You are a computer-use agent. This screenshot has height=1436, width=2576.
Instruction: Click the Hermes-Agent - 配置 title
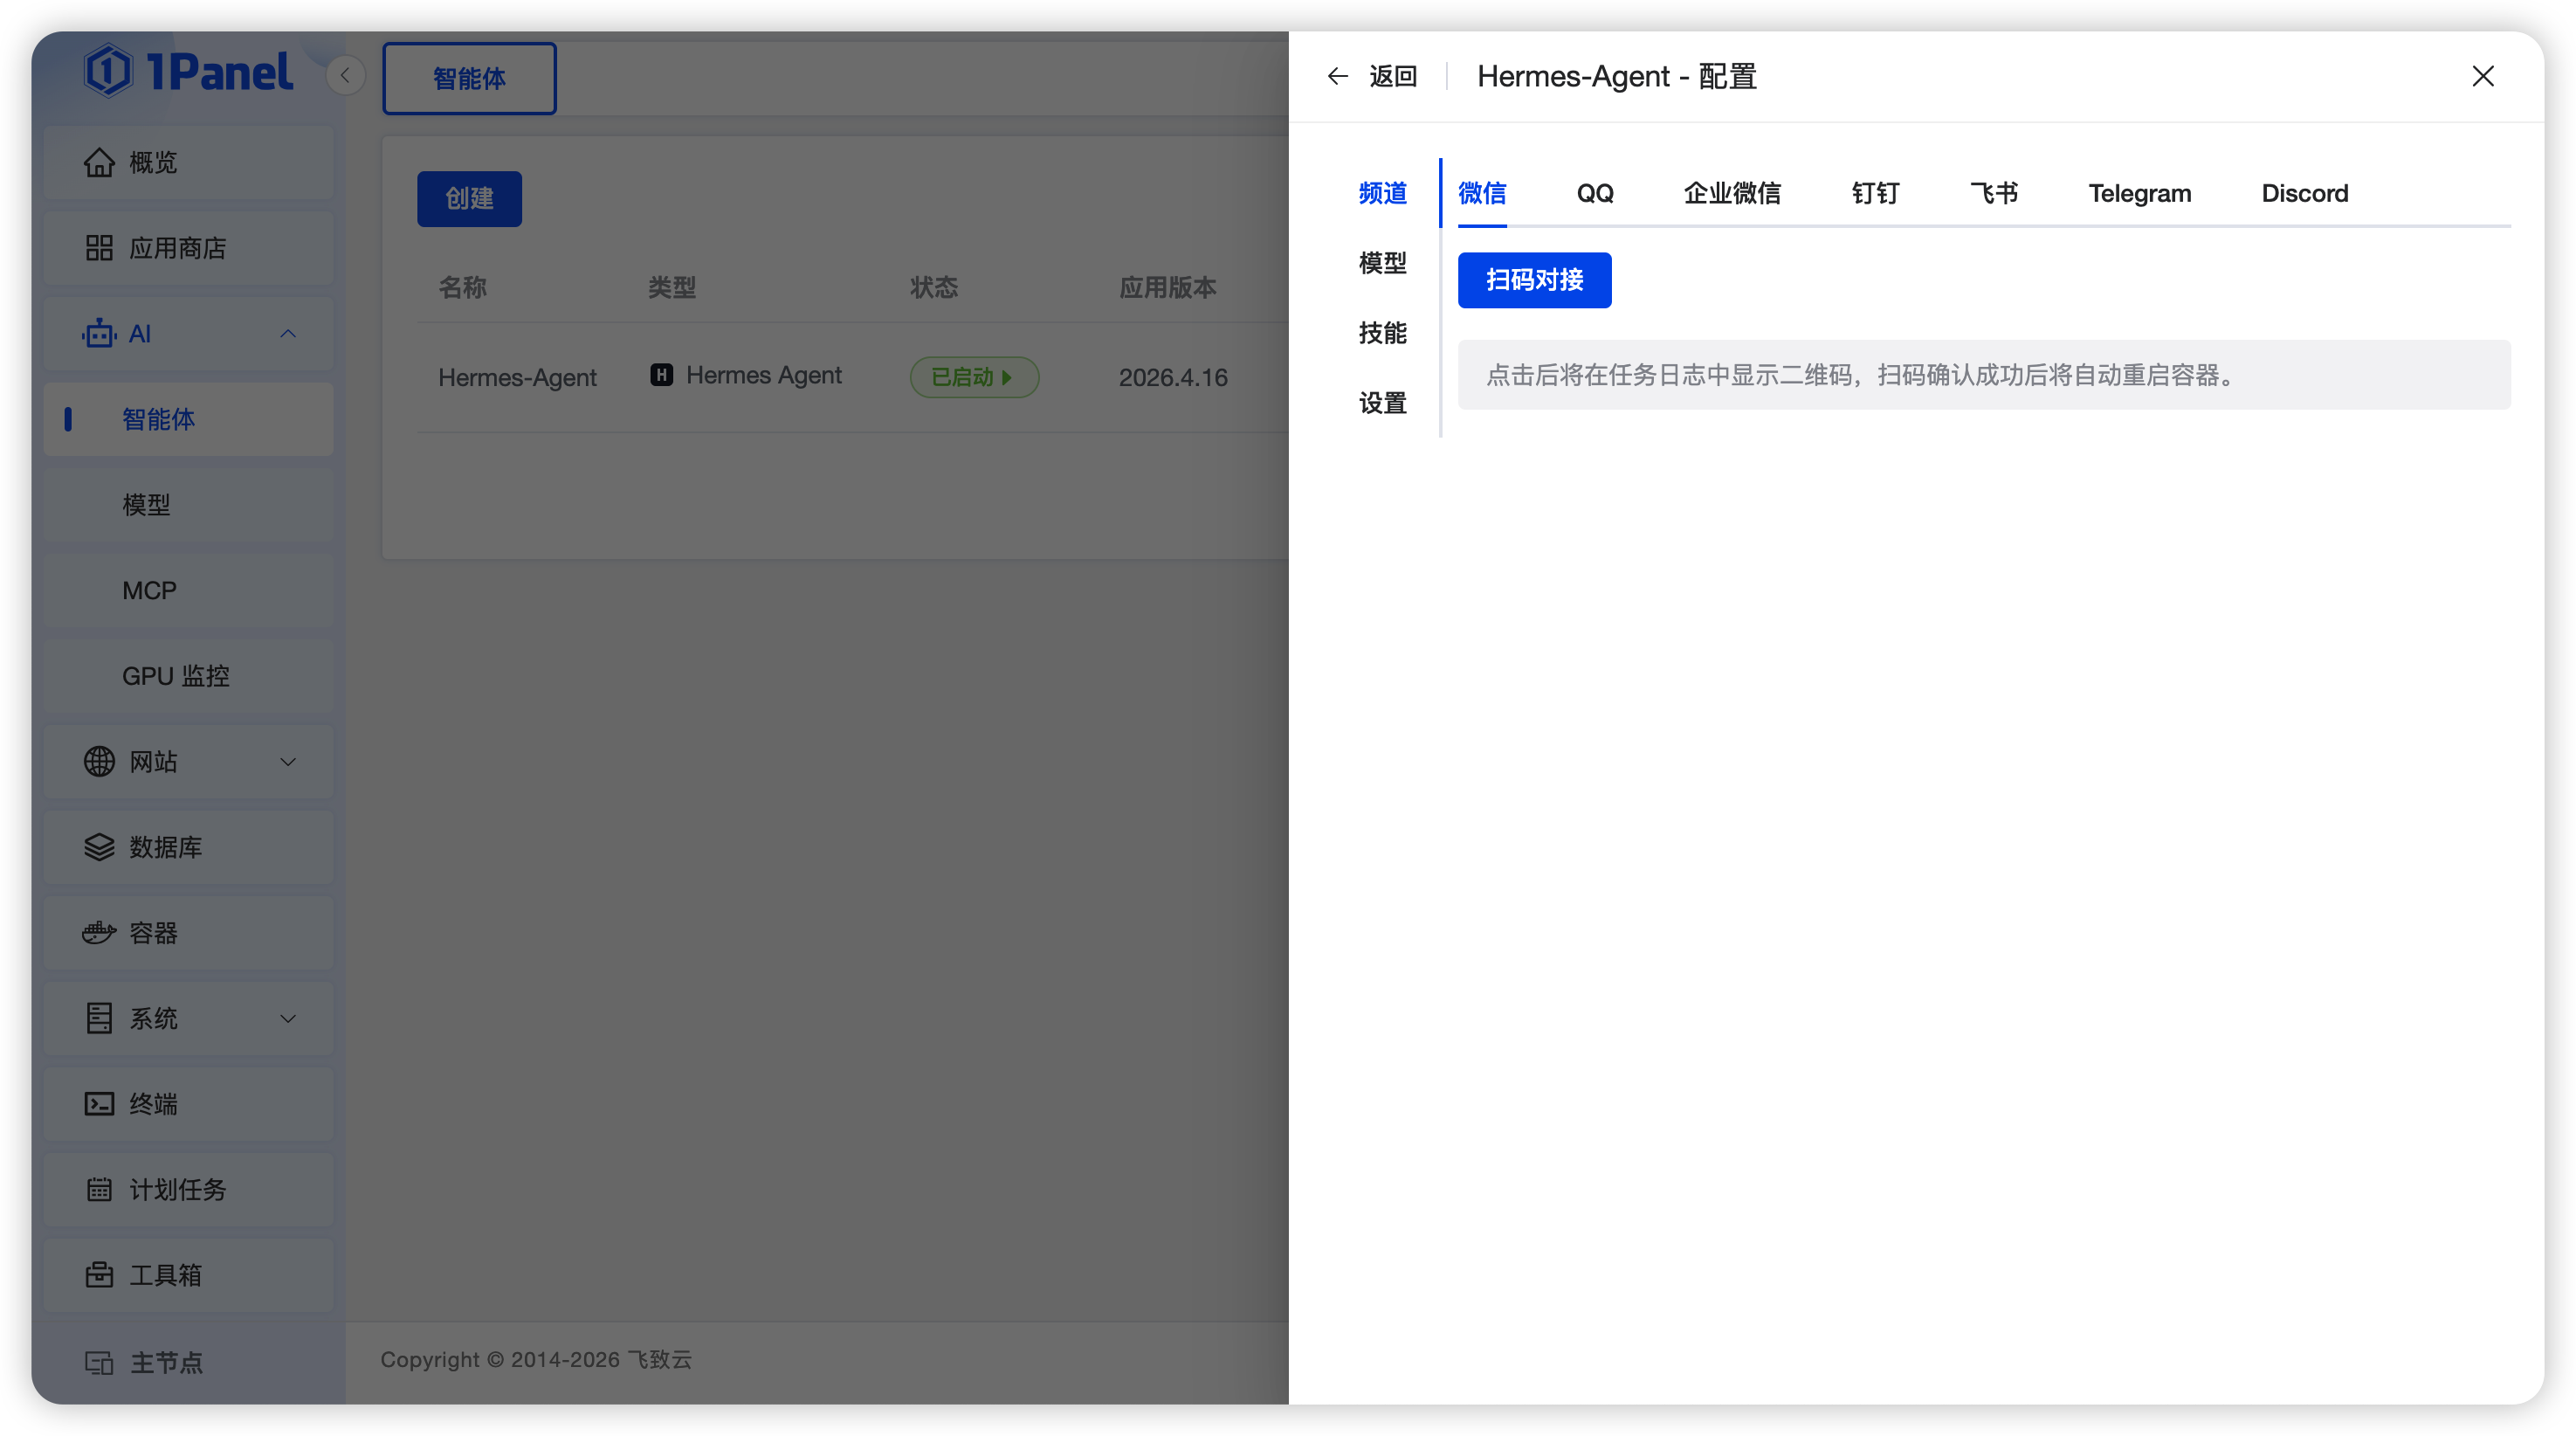pyautogui.click(x=1616, y=76)
